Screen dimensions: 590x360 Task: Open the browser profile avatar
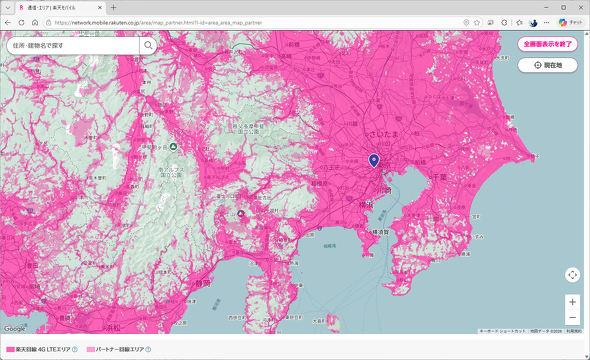[x=533, y=23]
